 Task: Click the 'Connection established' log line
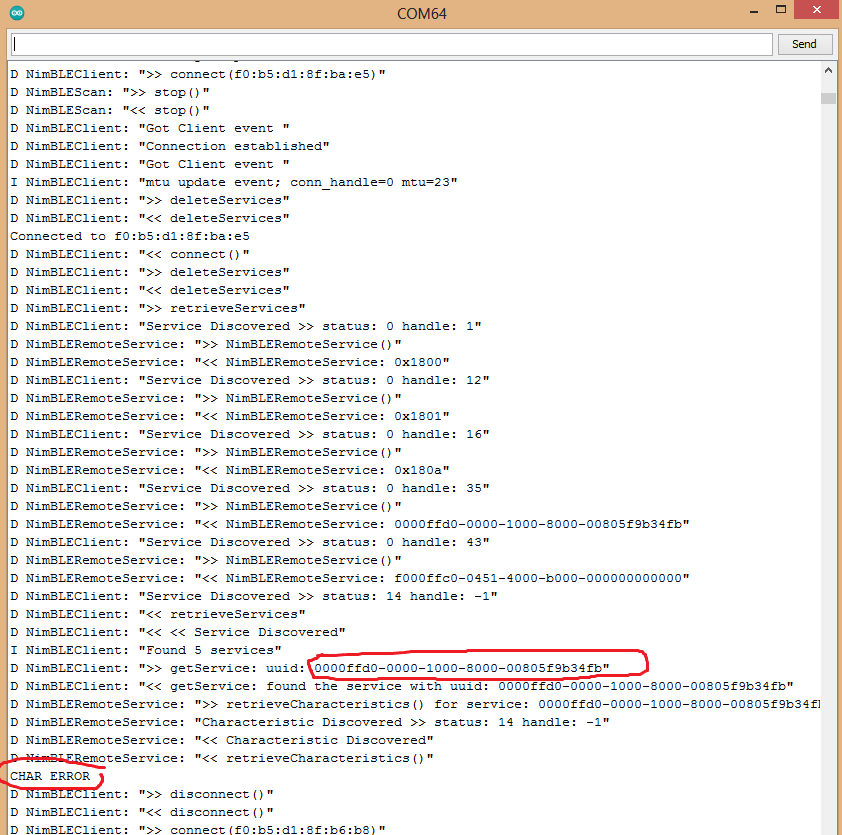pyautogui.click(x=170, y=146)
